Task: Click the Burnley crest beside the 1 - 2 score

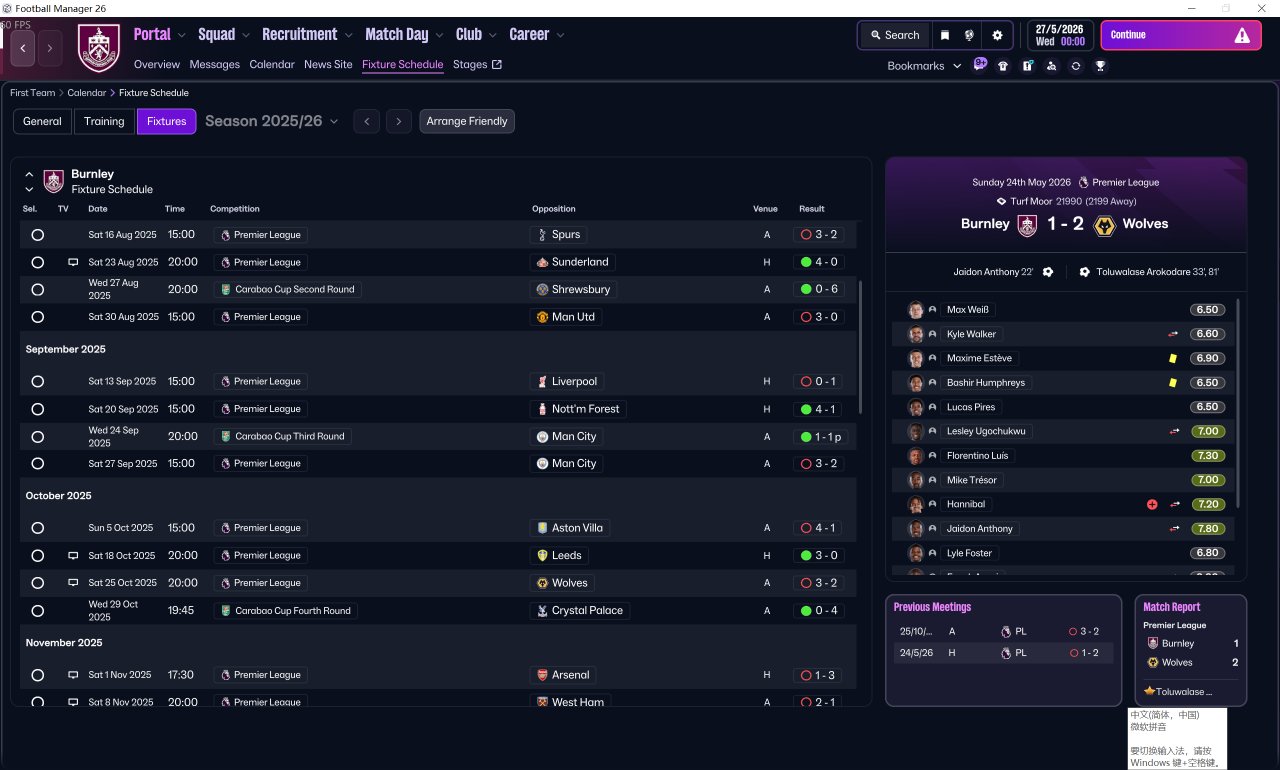Action: (1027, 225)
